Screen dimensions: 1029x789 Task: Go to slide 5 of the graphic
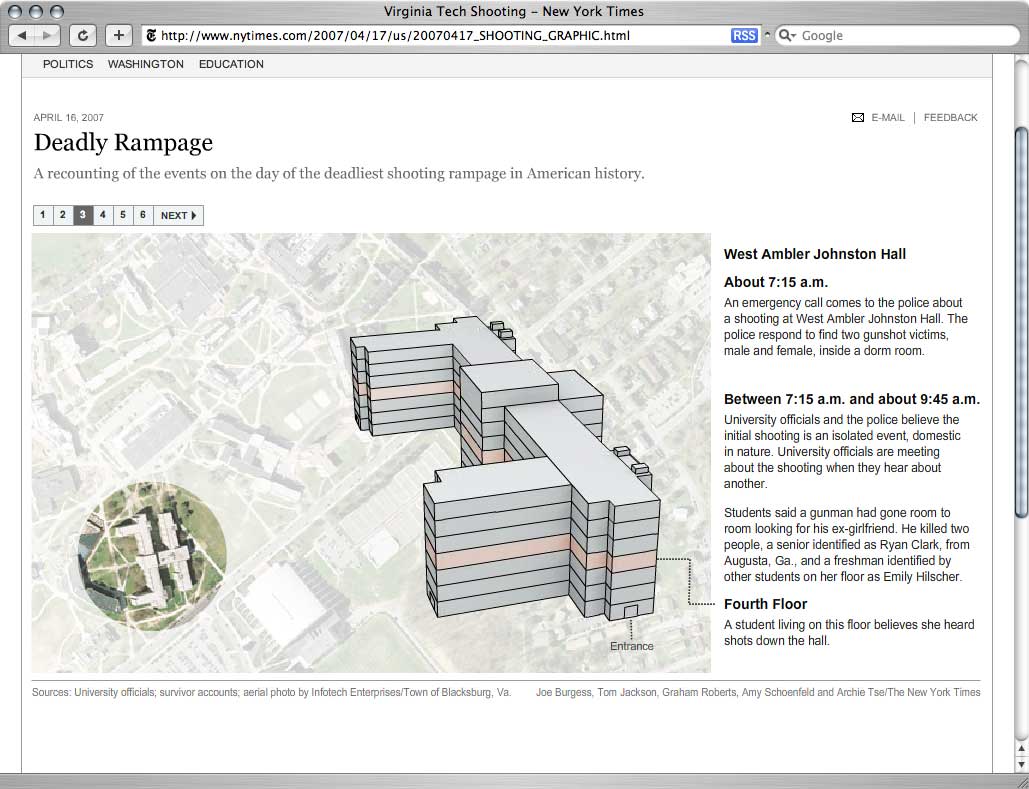(x=123, y=215)
